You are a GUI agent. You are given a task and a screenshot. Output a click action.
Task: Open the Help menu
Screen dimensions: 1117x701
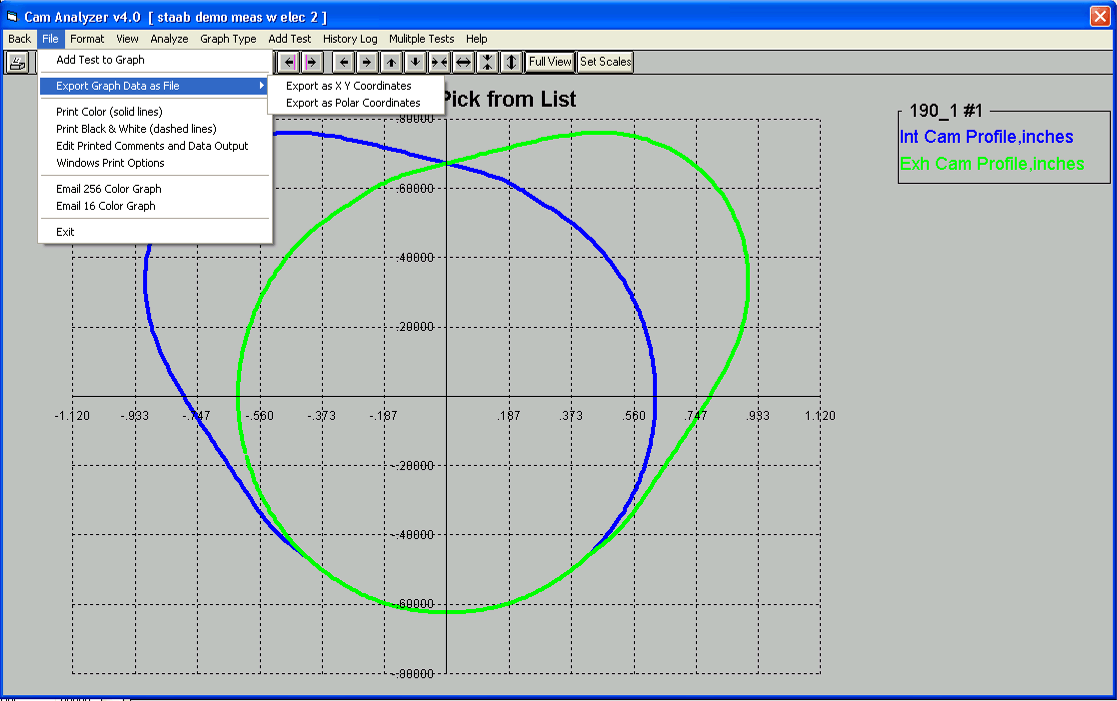pos(477,38)
